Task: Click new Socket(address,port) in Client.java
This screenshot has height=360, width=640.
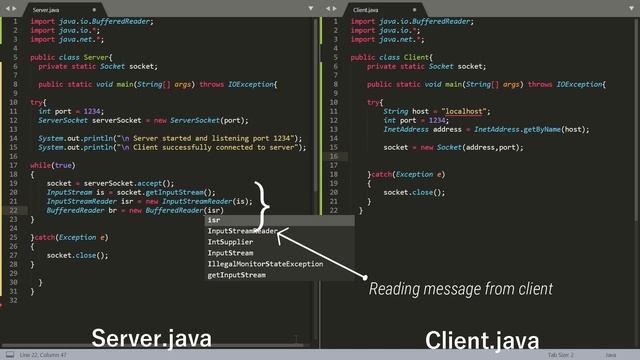Action: click(x=471, y=147)
